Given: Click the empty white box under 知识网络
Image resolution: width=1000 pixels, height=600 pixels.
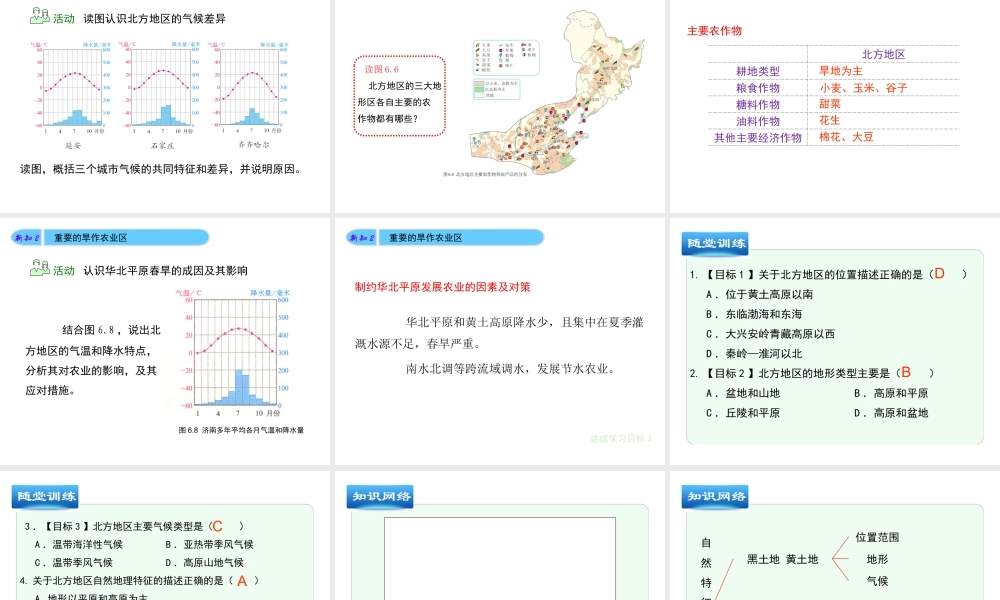Looking at the screenshot, I should [x=499, y=558].
